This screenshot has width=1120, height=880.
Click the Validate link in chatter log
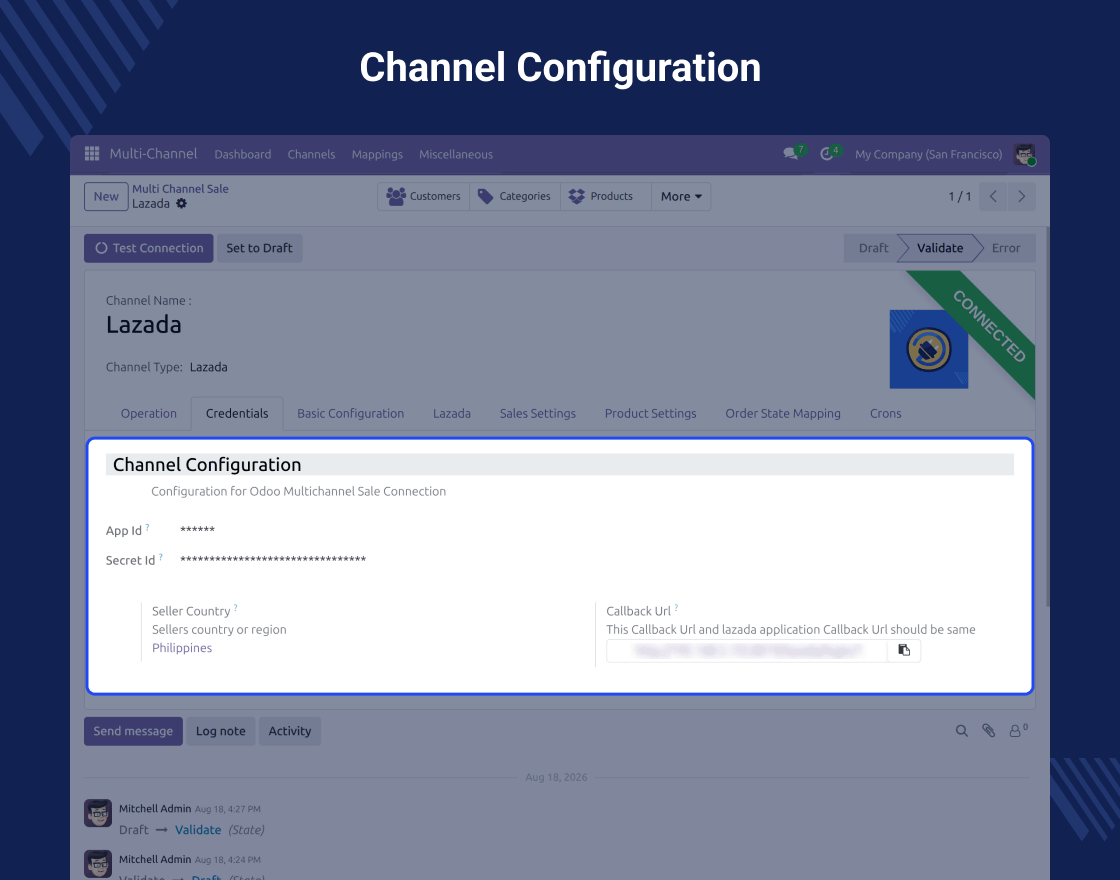tap(198, 830)
